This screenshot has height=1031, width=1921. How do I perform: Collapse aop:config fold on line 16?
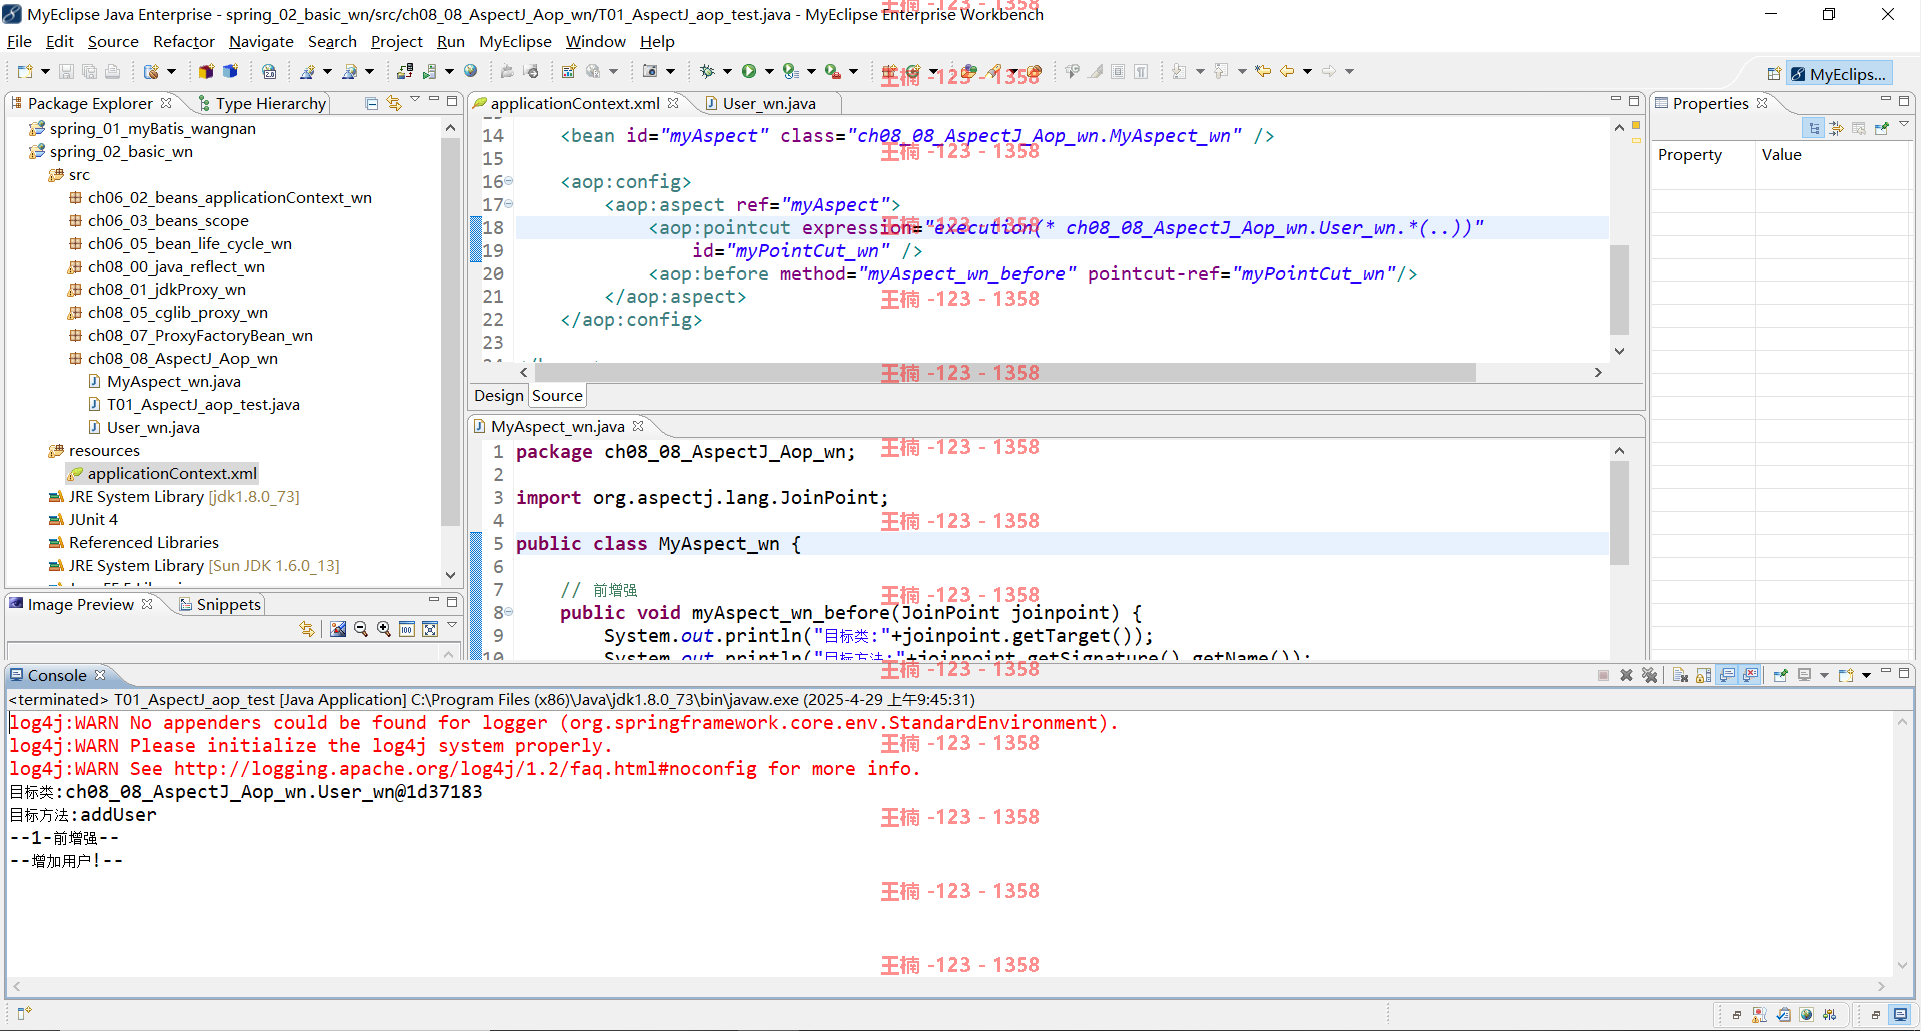(x=508, y=181)
